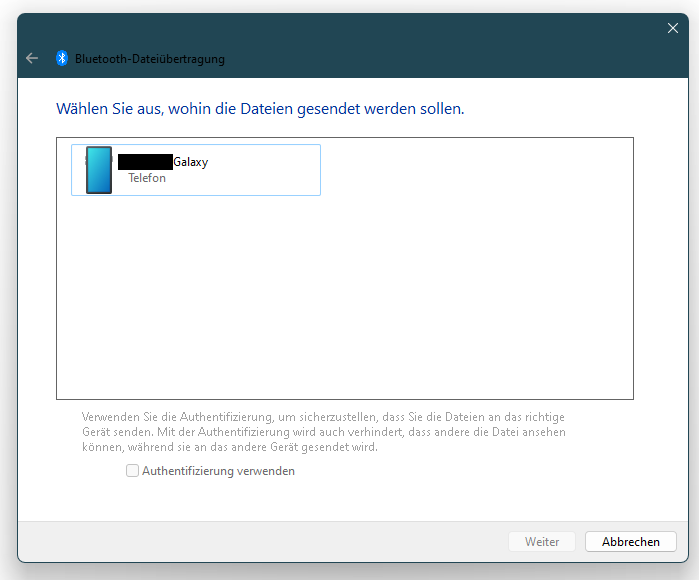Click the heading 'Wählen Sie aus, wohin…'
The height and width of the screenshot is (580, 699).
[260, 109]
